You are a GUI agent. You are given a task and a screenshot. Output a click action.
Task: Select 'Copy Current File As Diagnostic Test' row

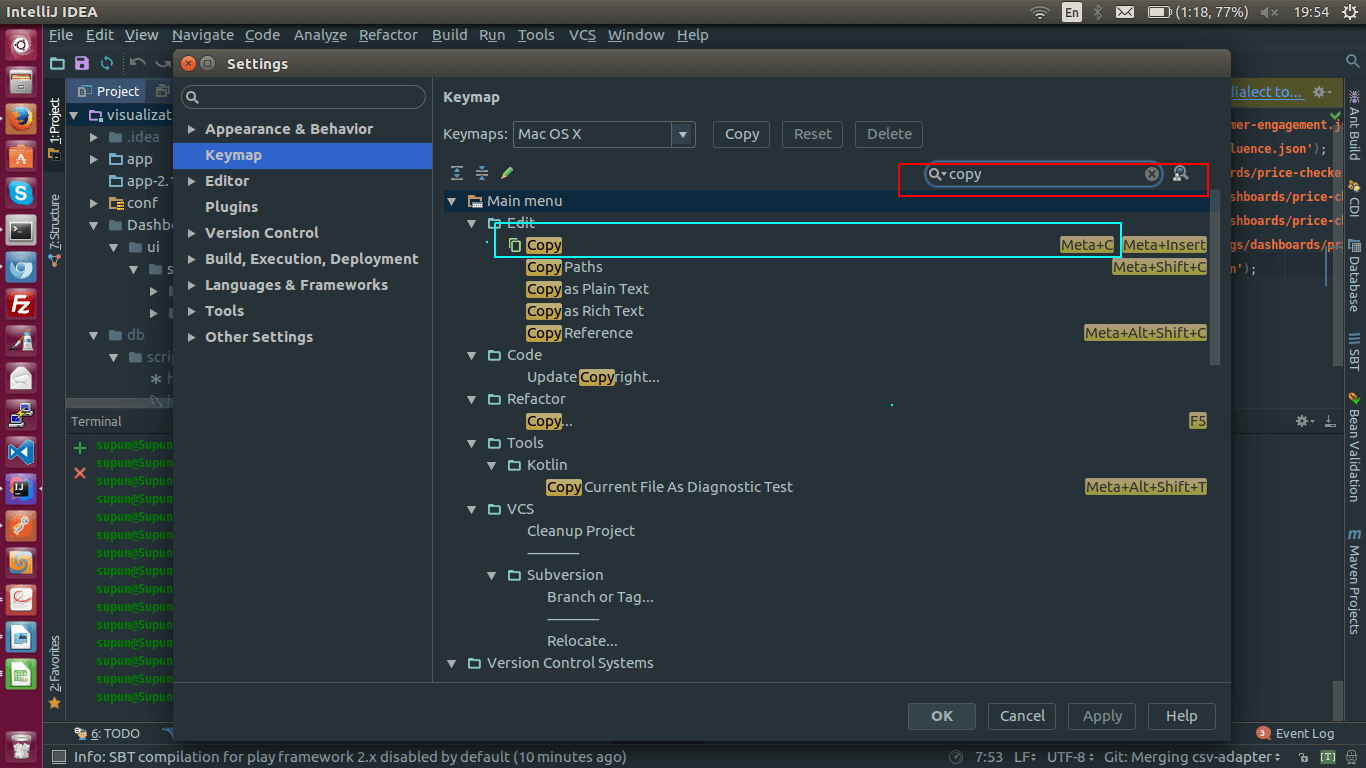coord(827,487)
